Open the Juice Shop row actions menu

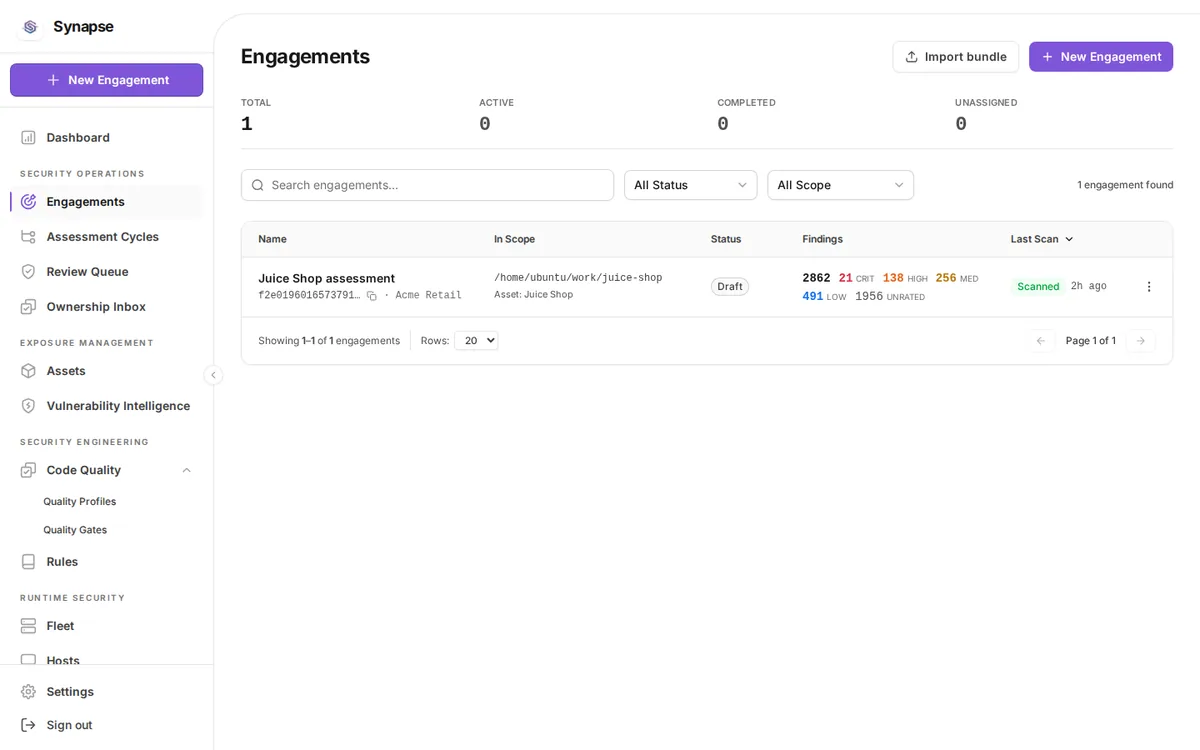pyautogui.click(x=1149, y=287)
